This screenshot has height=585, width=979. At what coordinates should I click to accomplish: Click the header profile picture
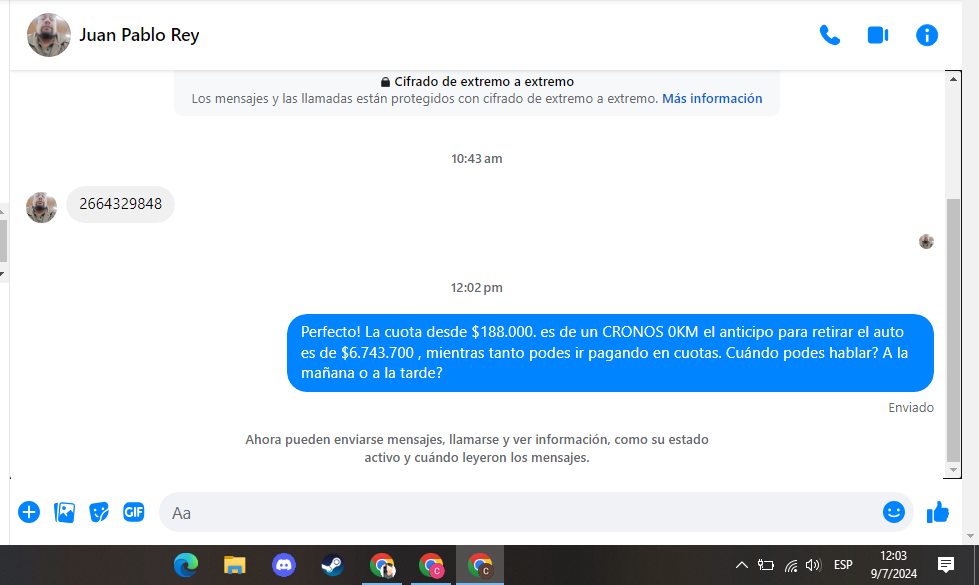pyautogui.click(x=48, y=35)
